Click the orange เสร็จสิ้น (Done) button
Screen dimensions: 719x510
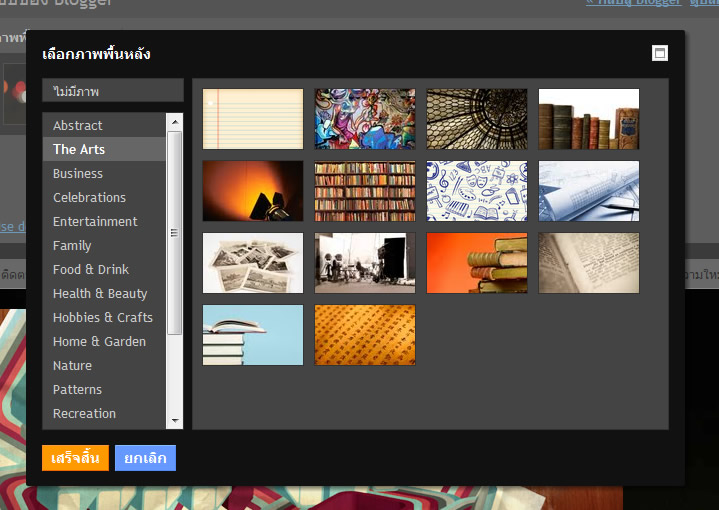click(75, 457)
